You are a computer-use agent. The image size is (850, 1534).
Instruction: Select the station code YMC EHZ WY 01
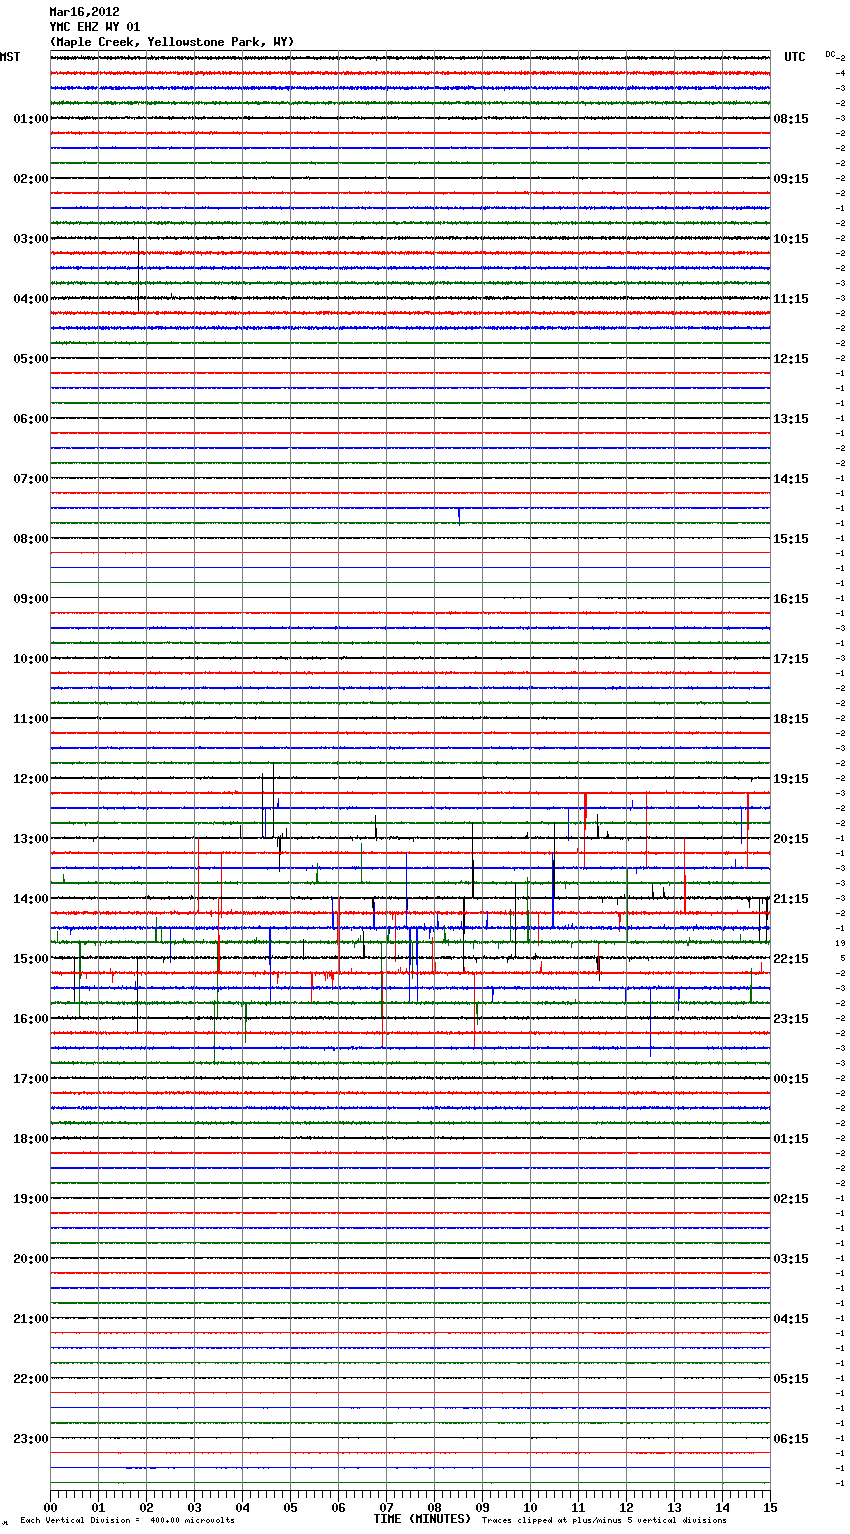[95, 27]
